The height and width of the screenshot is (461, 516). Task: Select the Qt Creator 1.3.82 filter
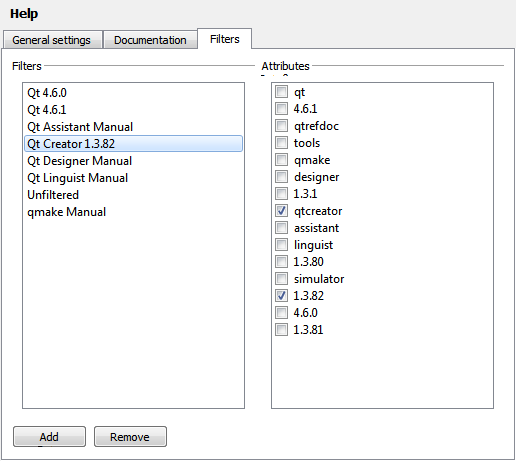tap(133, 144)
